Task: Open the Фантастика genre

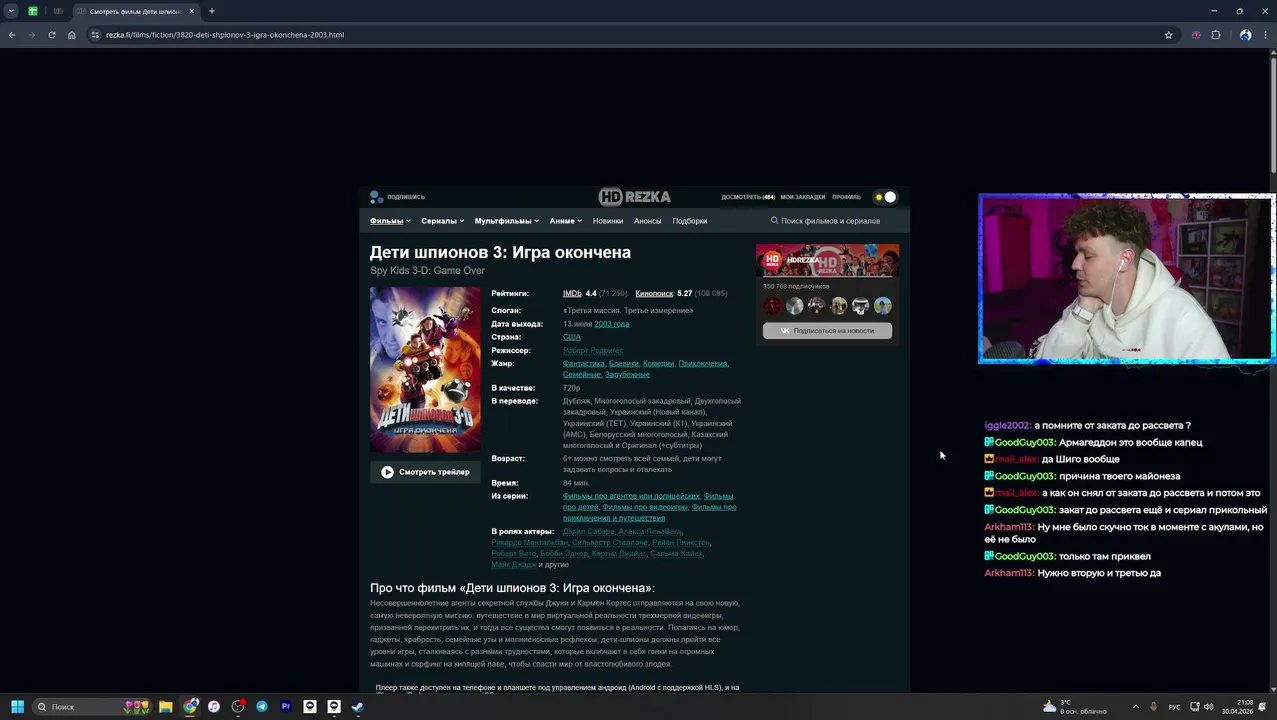Action: point(584,364)
